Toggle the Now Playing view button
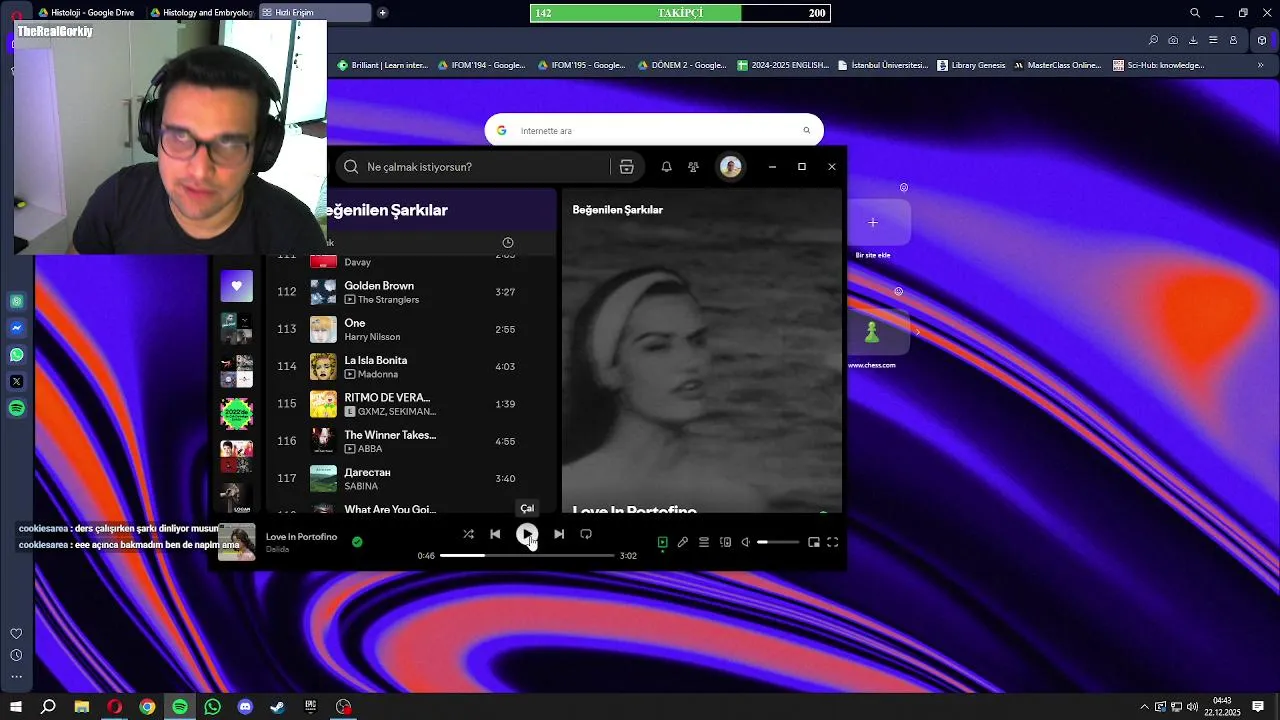Image resolution: width=1280 pixels, height=720 pixels. (x=662, y=542)
